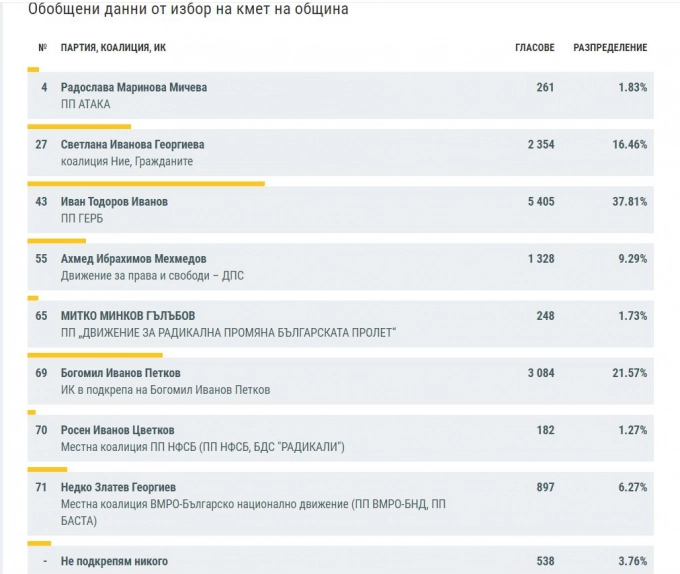
Task: Click the 'ГЛАСОВЕ' column header
Action: tap(534, 48)
